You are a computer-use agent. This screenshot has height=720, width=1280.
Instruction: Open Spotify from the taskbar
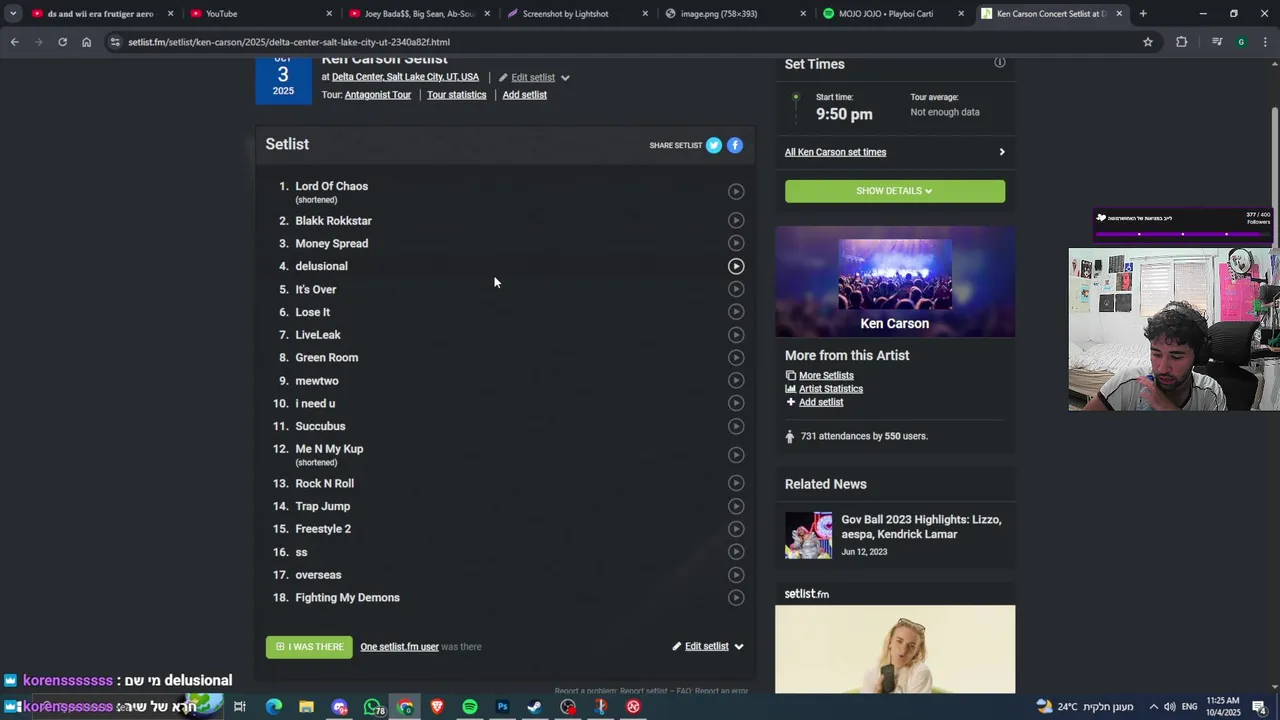470,707
